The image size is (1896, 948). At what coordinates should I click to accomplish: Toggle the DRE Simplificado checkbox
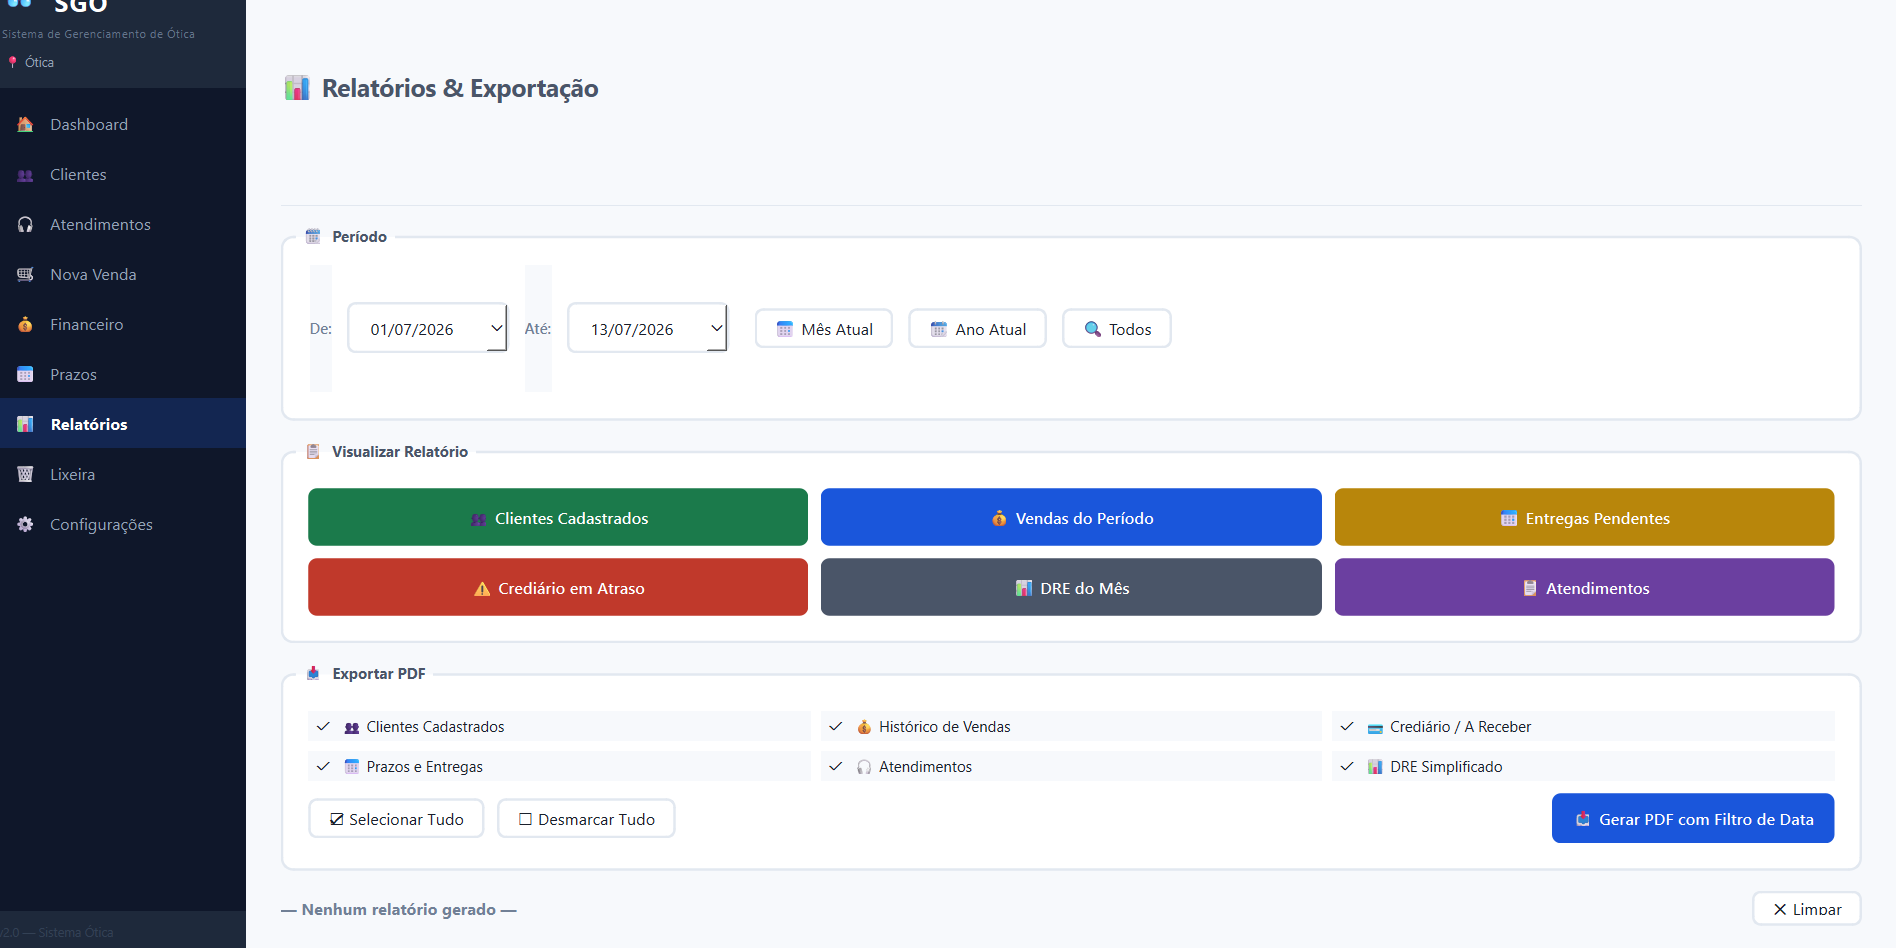coord(1347,766)
